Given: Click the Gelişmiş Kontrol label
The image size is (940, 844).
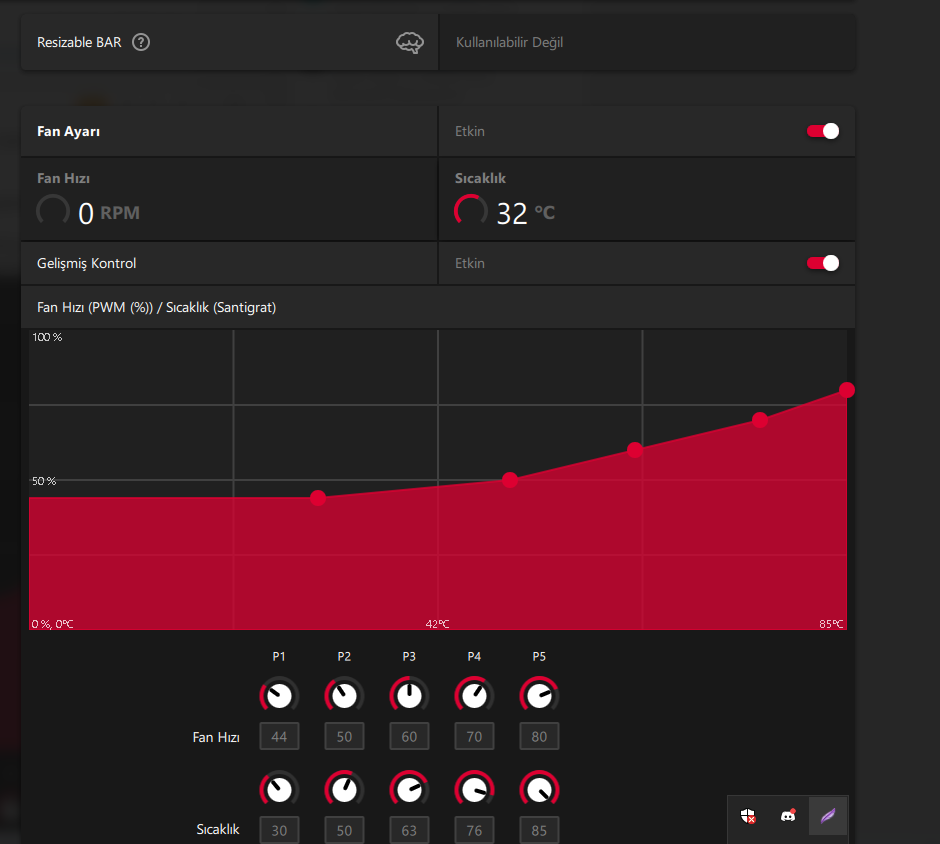Looking at the screenshot, I should (86, 263).
